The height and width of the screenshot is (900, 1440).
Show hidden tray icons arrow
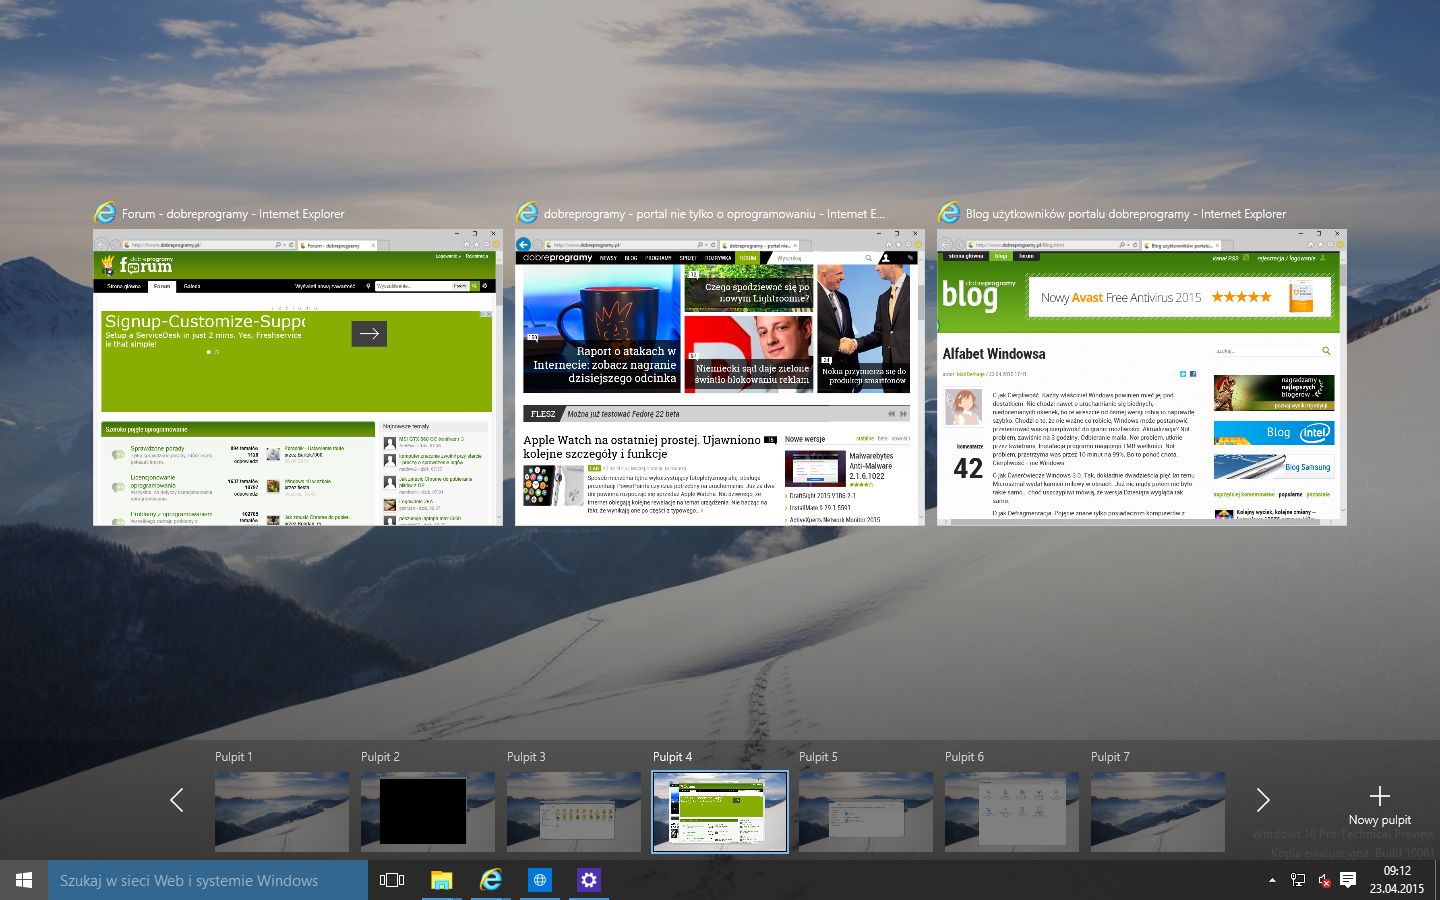[1272, 881]
